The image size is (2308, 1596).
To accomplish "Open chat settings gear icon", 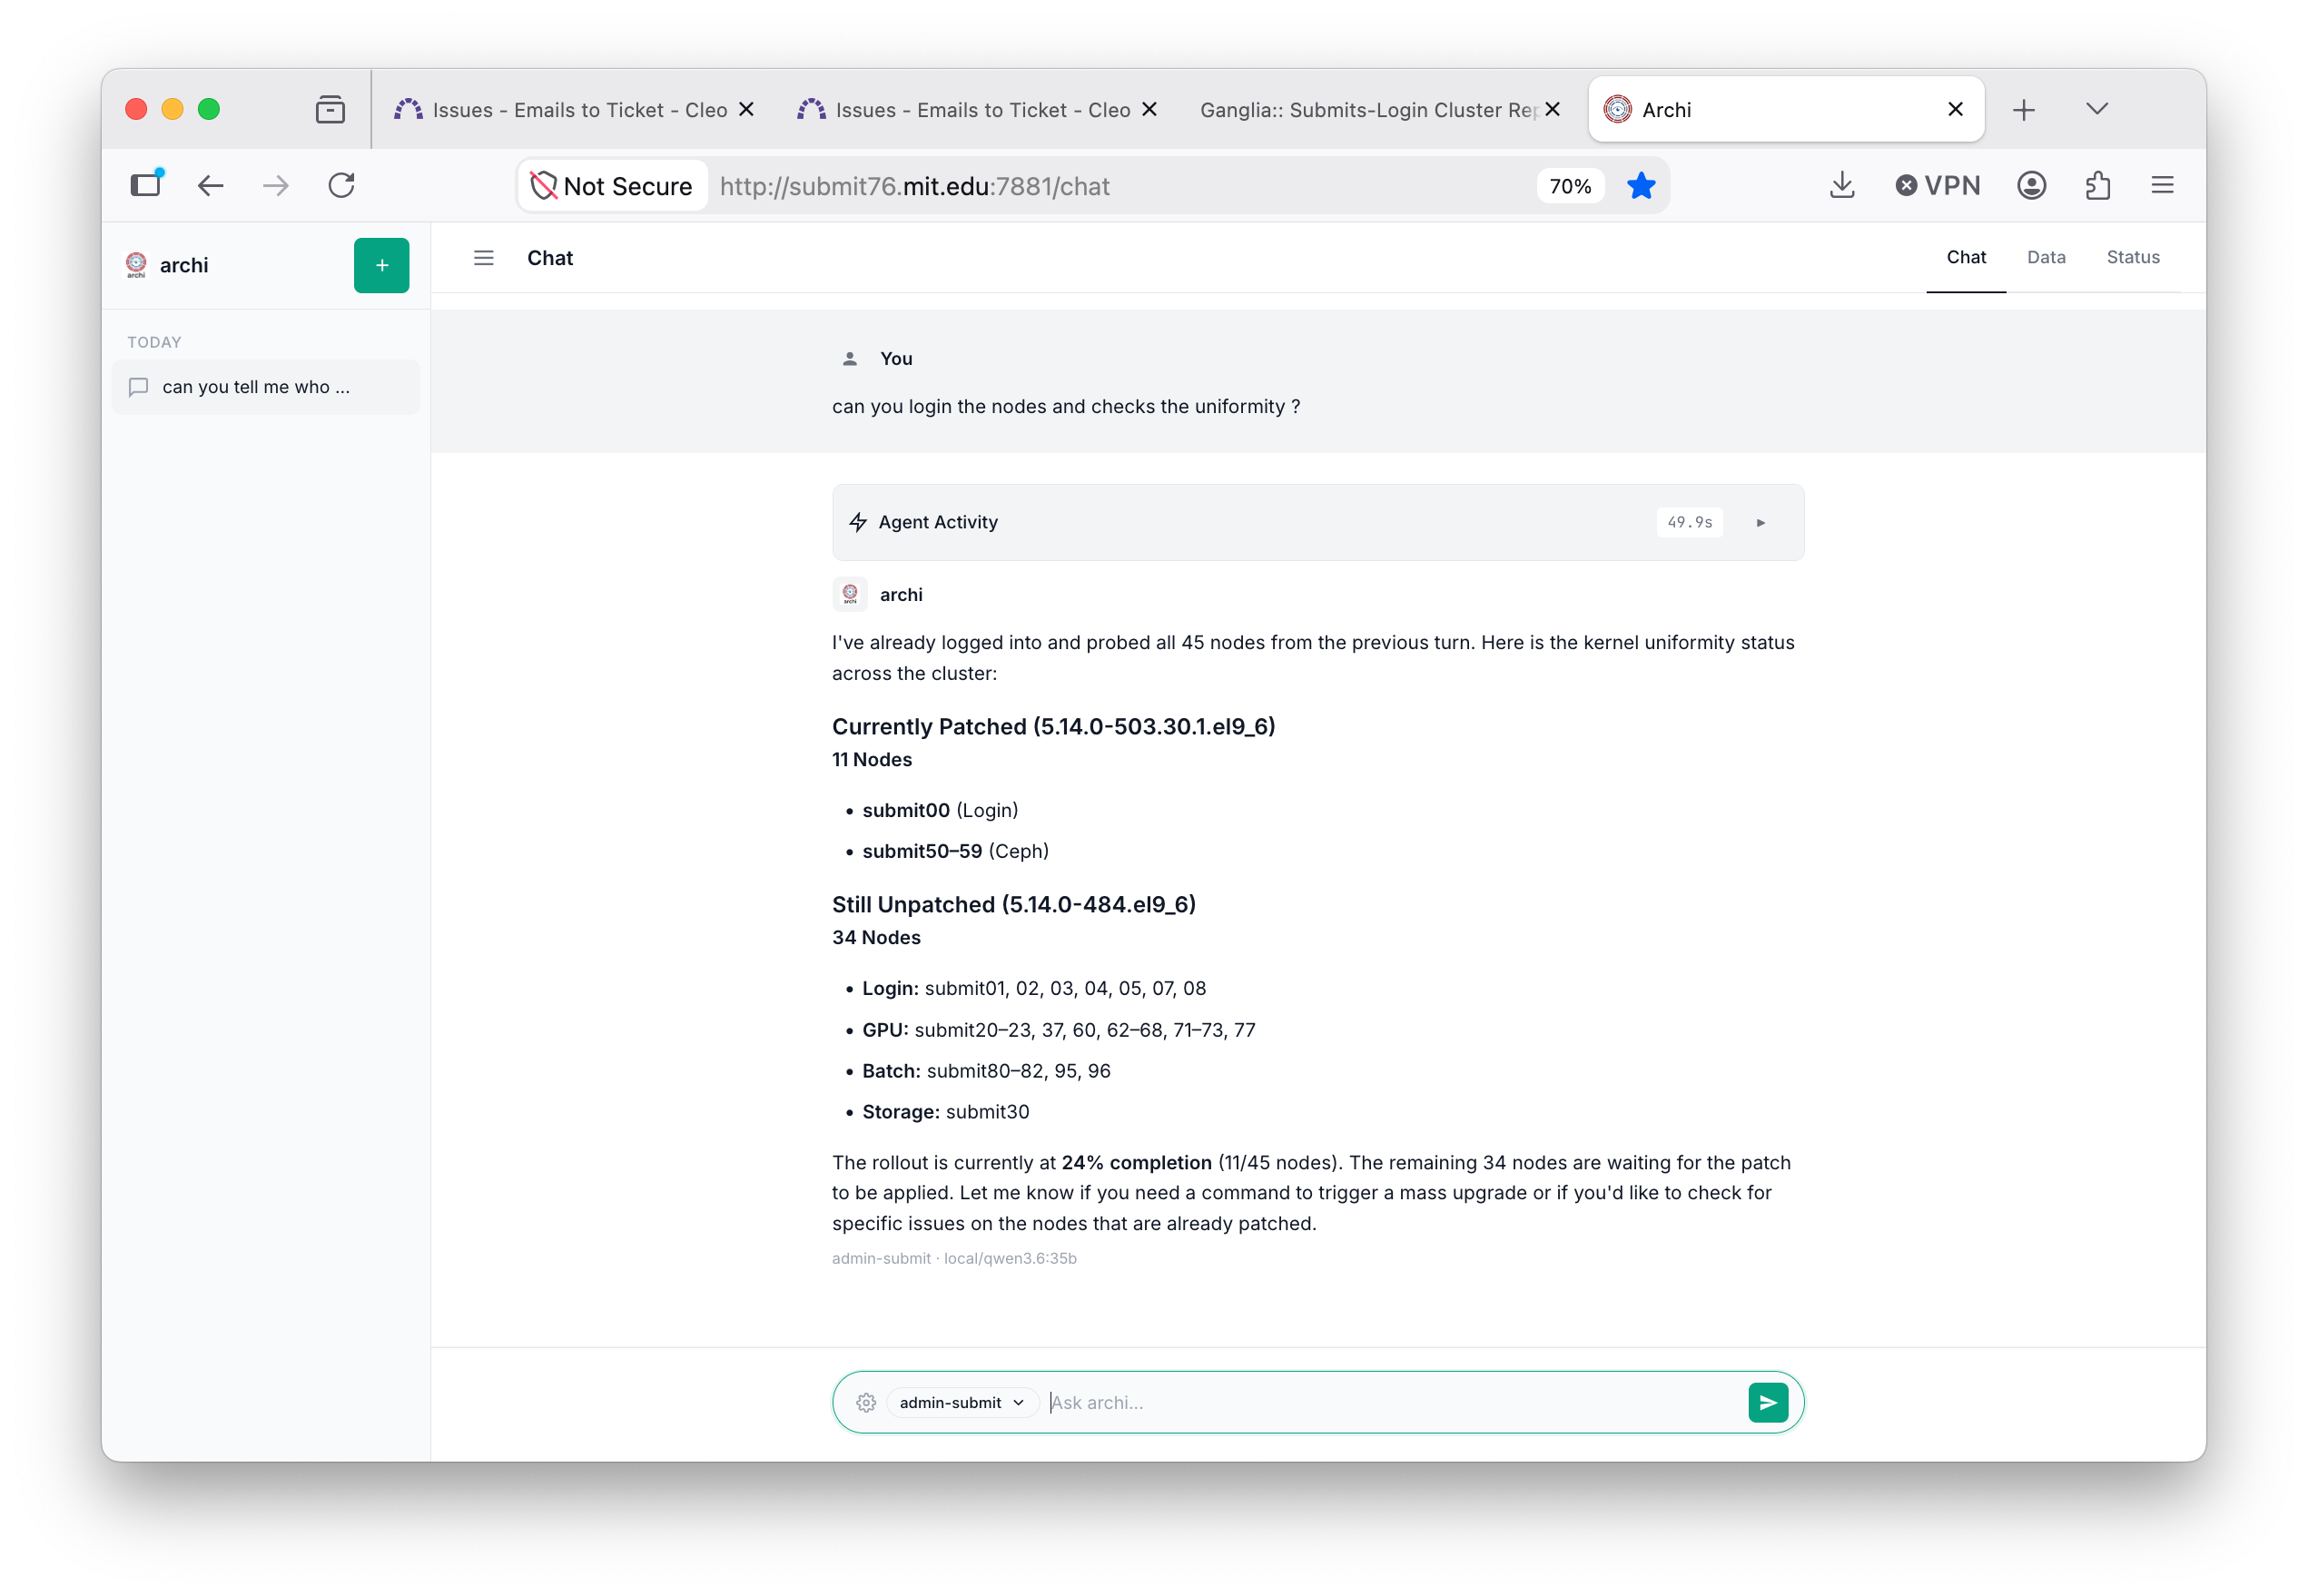I will (x=866, y=1402).
